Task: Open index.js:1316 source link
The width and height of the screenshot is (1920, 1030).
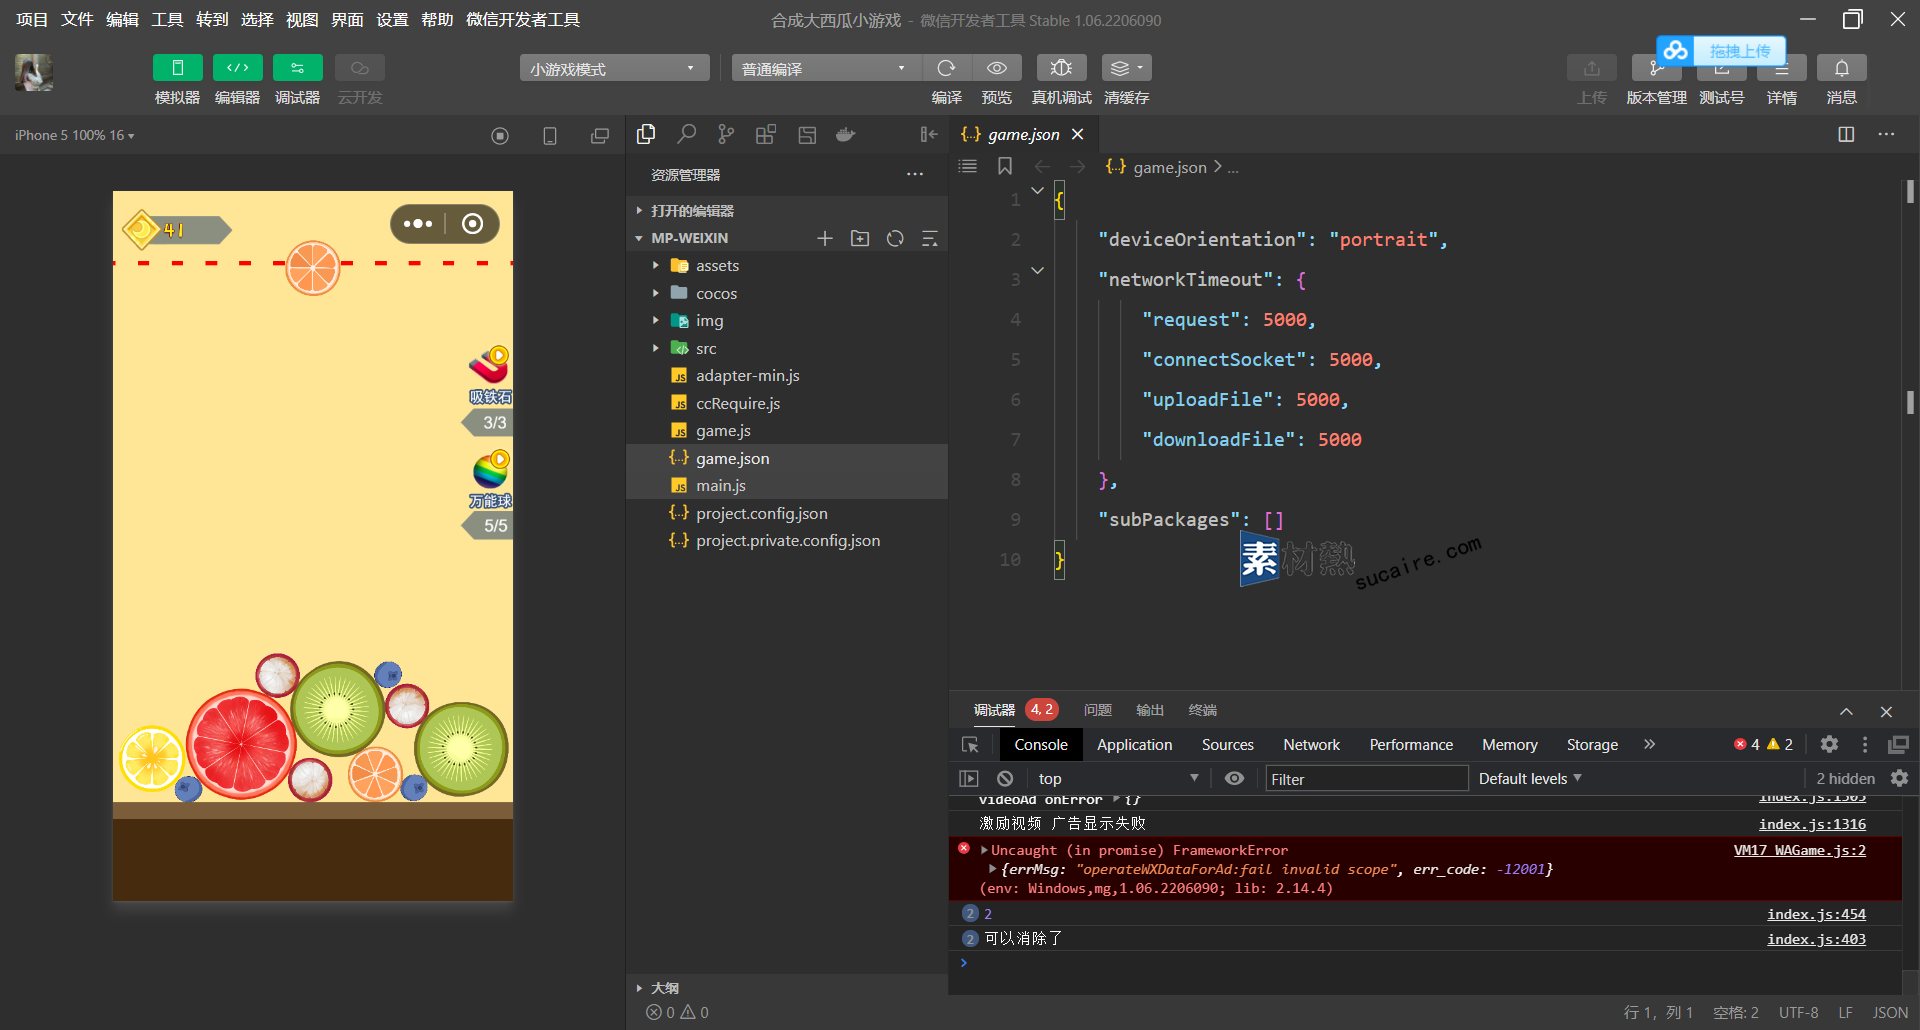Action: pos(1812,824)
